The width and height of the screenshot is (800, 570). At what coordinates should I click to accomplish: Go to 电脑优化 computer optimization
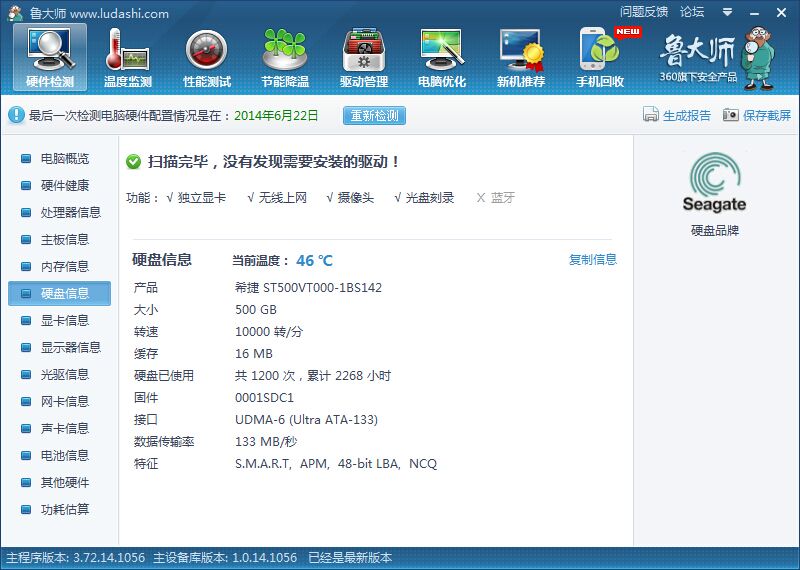442,57
